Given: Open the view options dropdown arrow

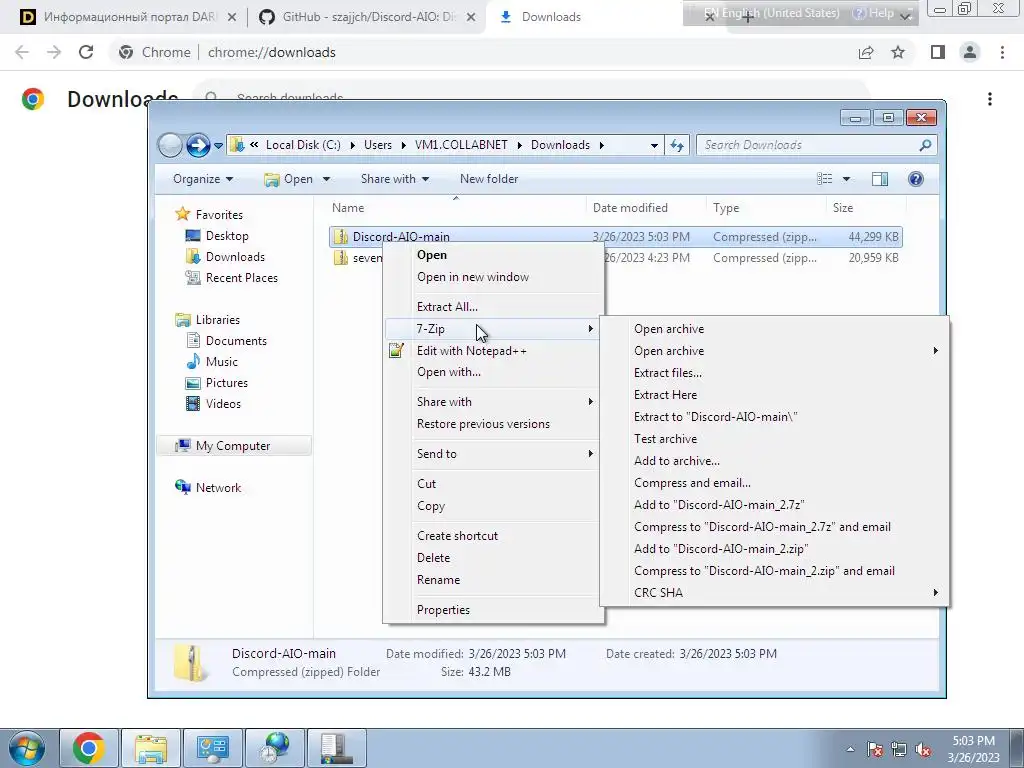Looking at the screenshot, I should 846,179.
